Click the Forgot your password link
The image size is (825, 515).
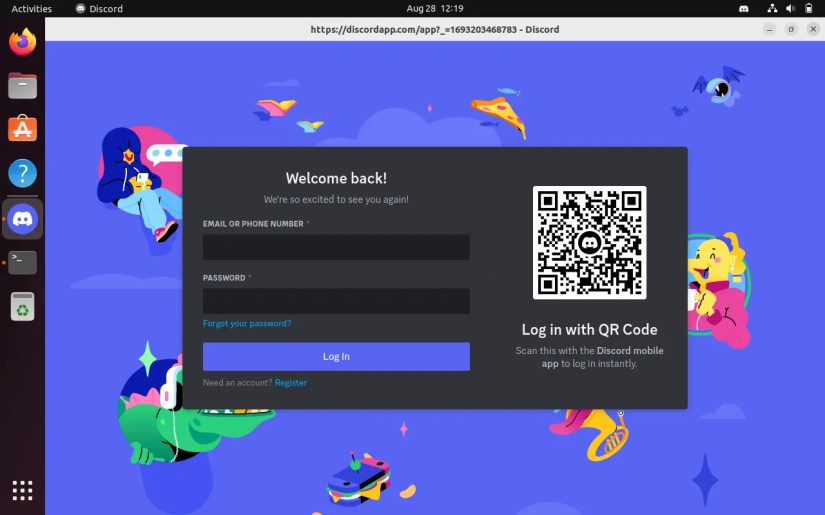tap(247, 324)
